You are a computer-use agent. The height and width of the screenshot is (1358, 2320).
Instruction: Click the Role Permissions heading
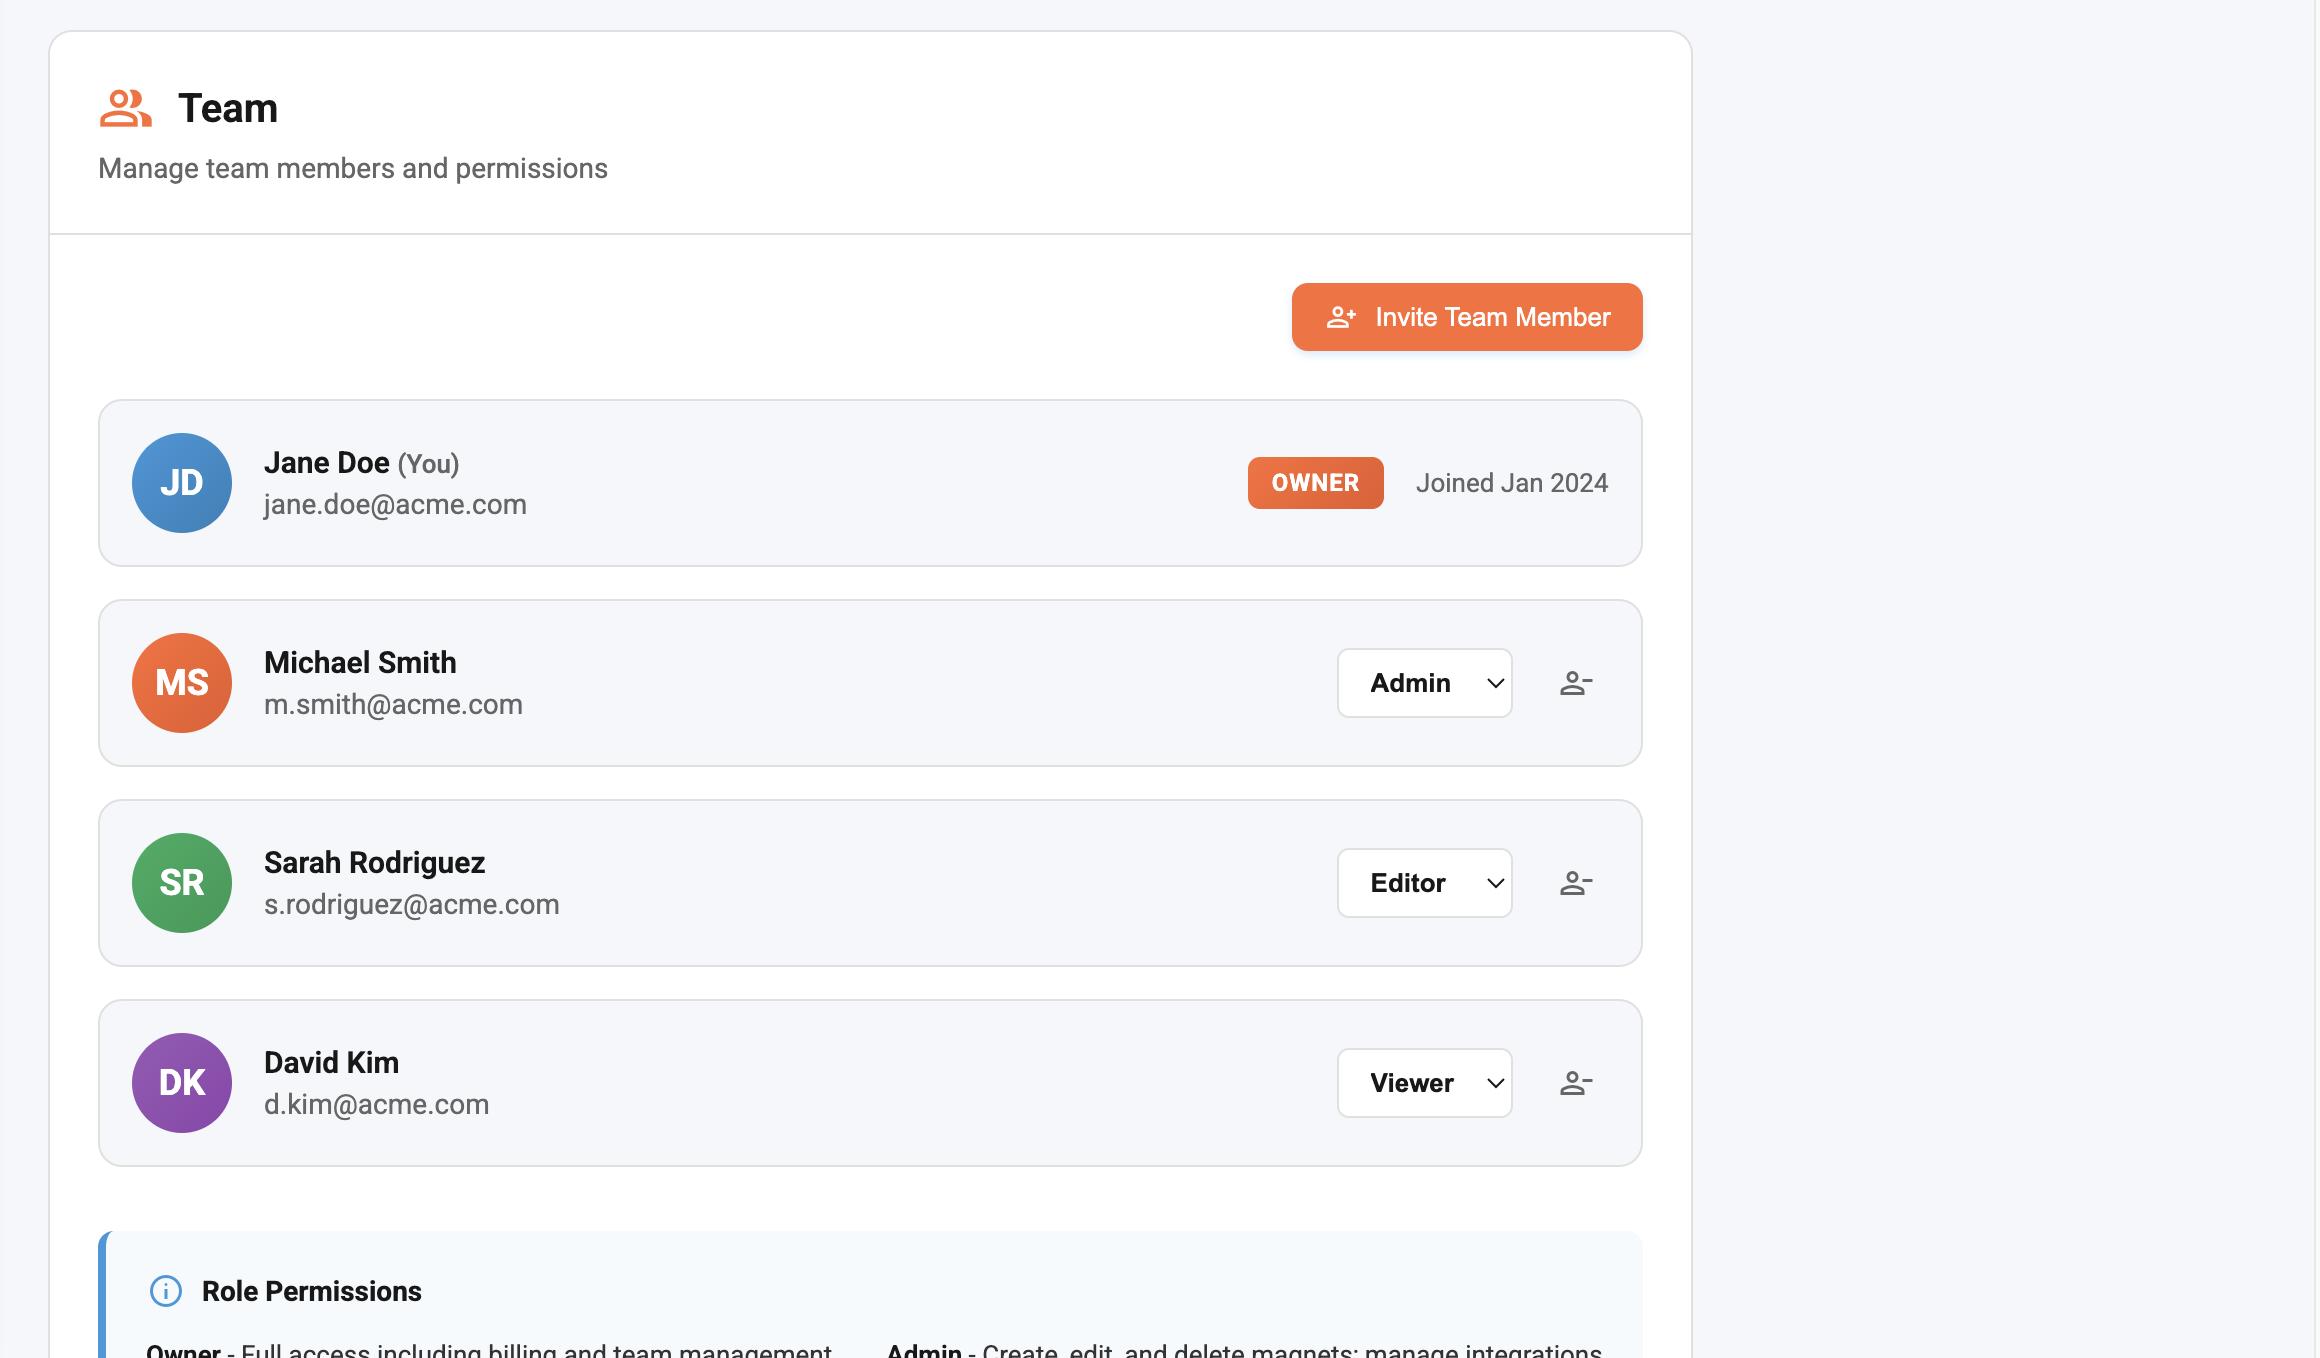point(311,1291)
